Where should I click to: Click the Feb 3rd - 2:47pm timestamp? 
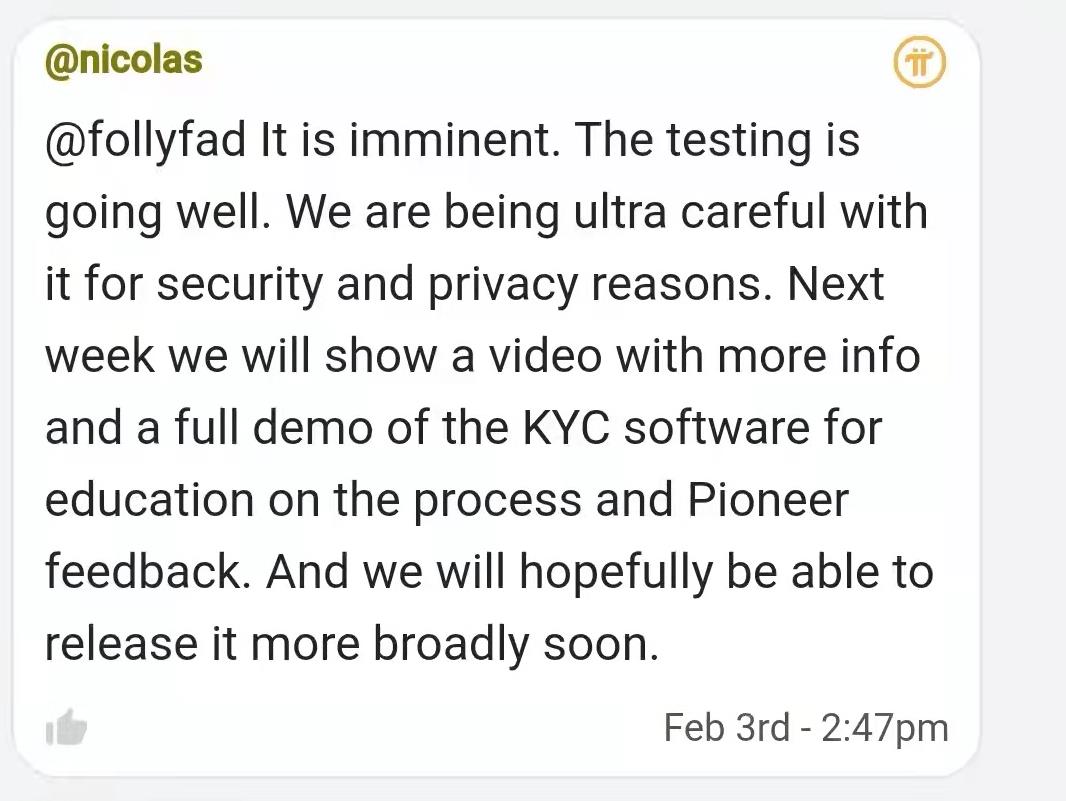pyautogui.click(x=806, y=728)
